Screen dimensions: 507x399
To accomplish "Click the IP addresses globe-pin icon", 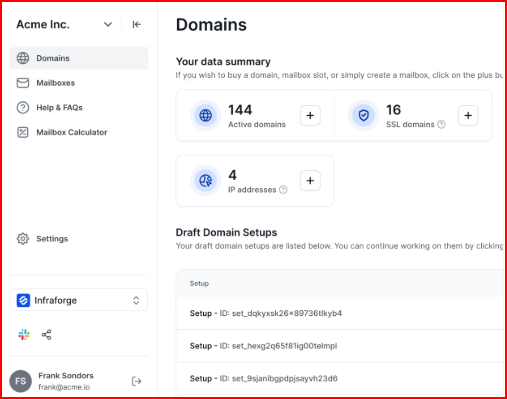I will click(x=206, y=180).
